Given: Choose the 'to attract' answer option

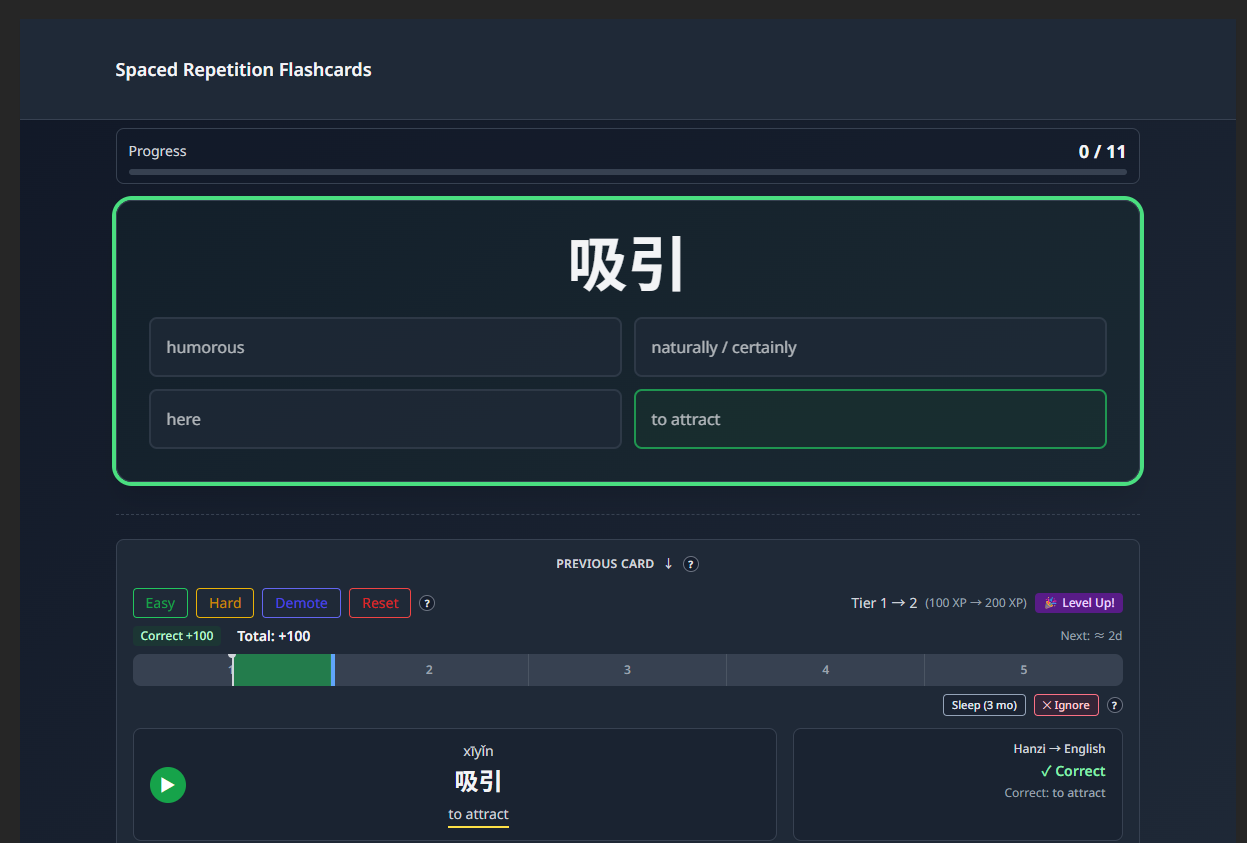Looking at the screenshot, I should pos(869,418).
